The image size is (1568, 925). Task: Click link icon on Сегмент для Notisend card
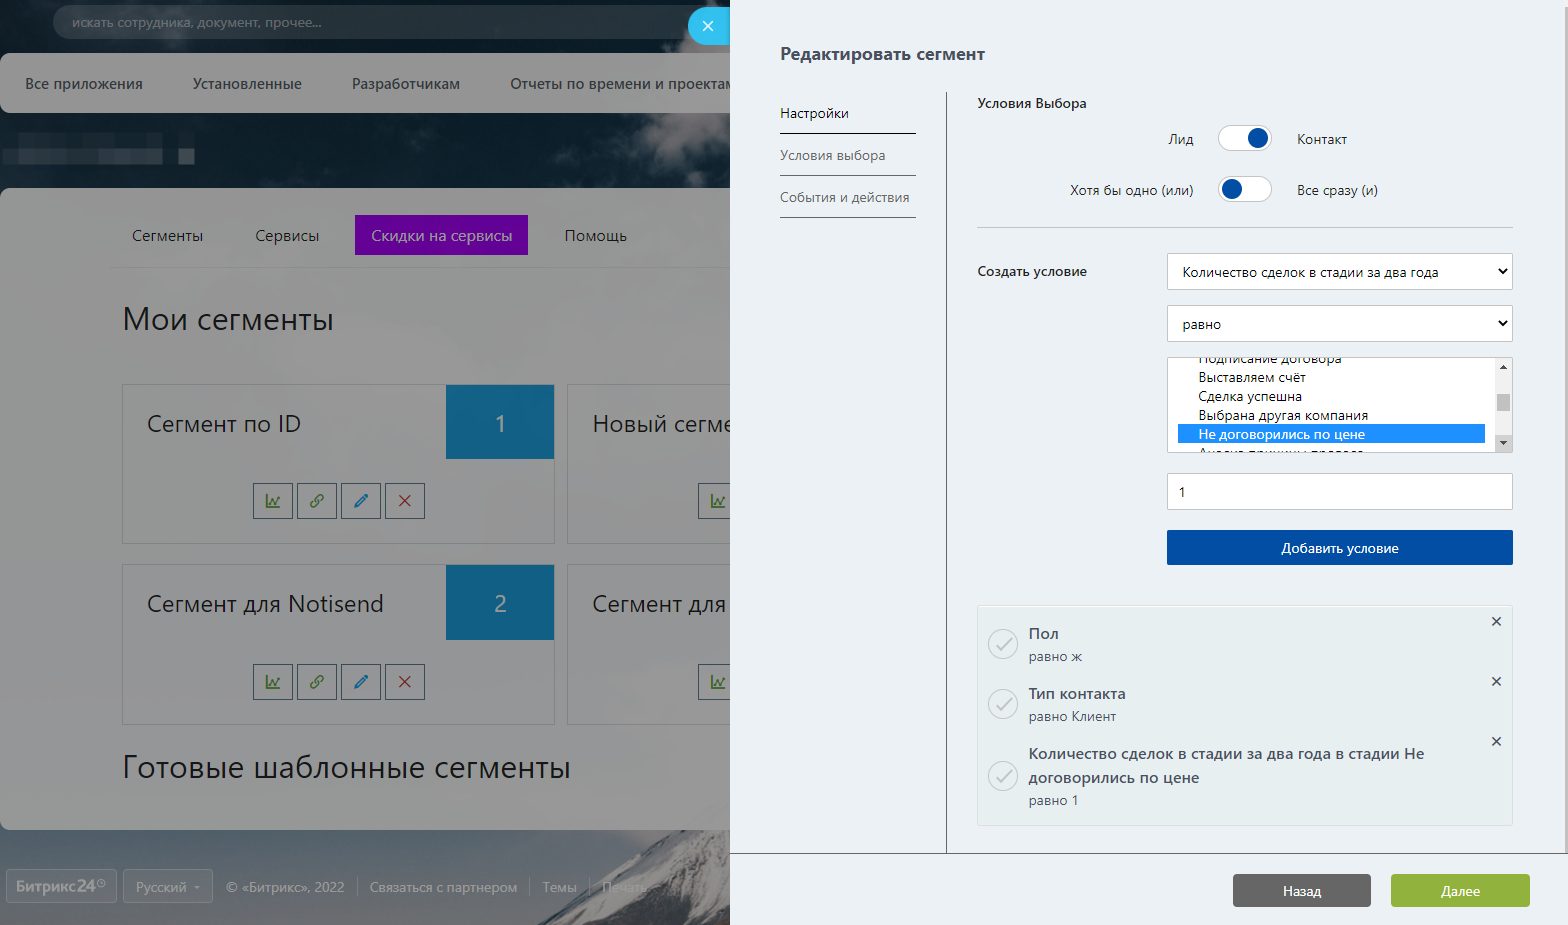[x=317, y=682]
